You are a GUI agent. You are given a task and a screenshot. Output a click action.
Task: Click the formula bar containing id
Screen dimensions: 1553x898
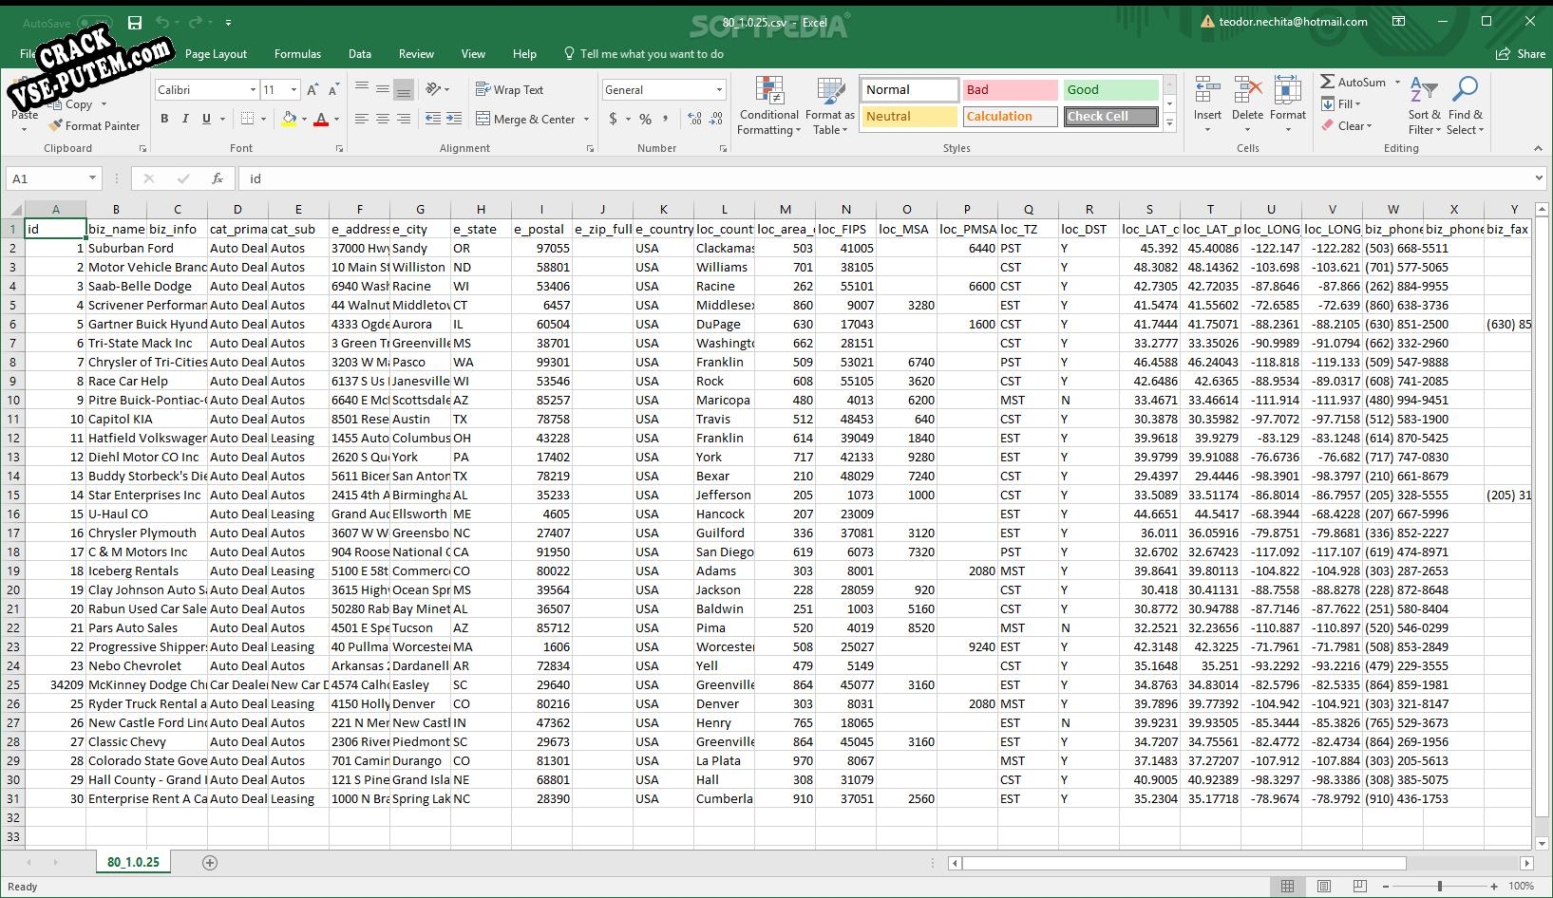click(x=885, y=179)
